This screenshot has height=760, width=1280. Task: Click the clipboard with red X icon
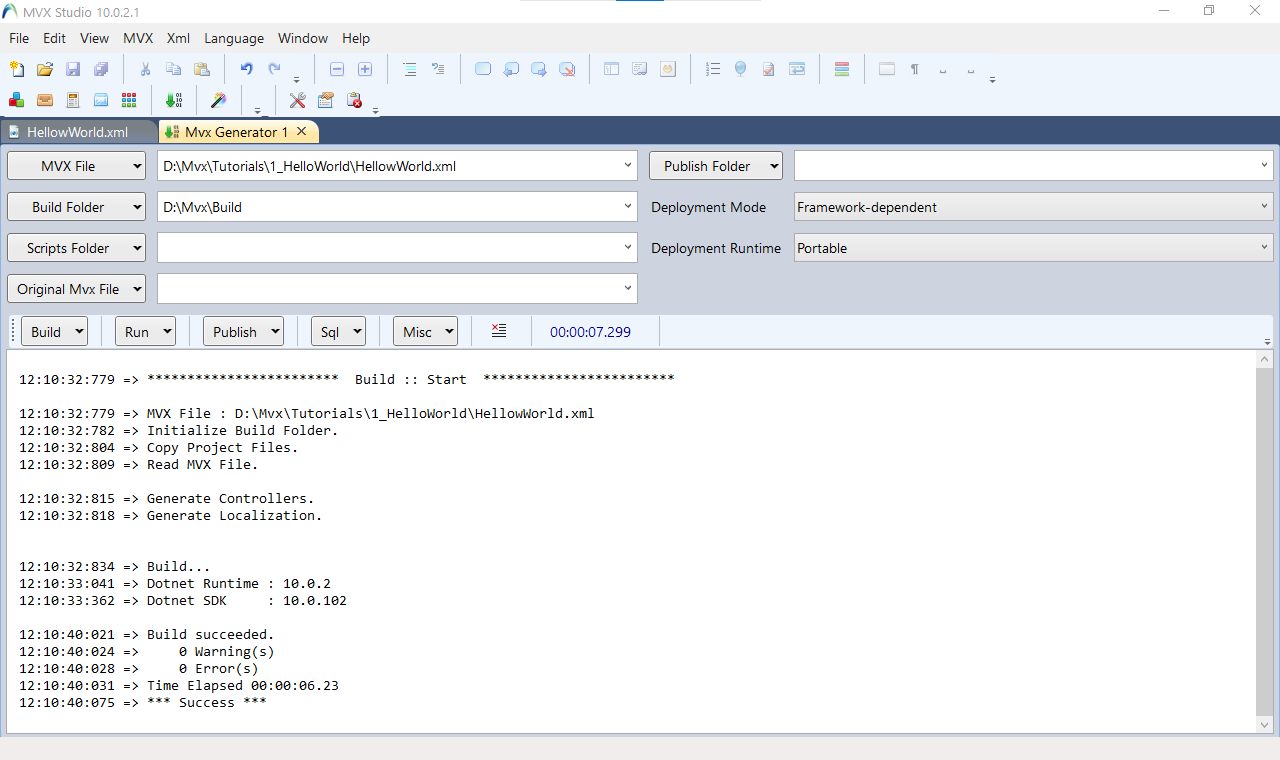pyautogui.click(x=354, y=100)
